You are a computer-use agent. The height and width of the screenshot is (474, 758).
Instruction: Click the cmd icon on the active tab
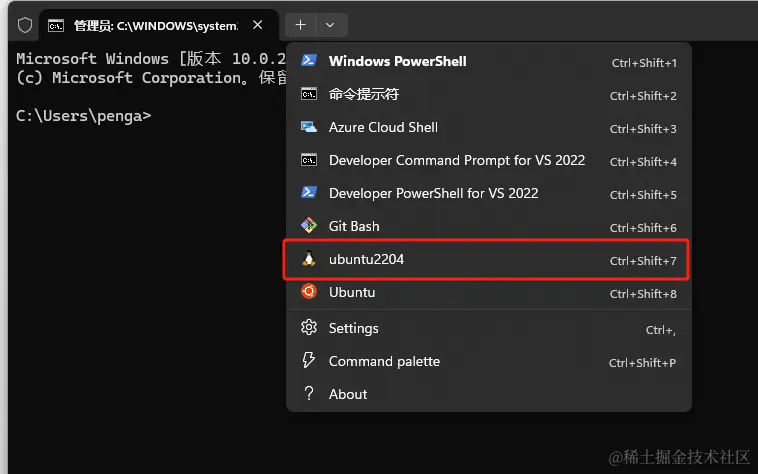coord(56,26)
